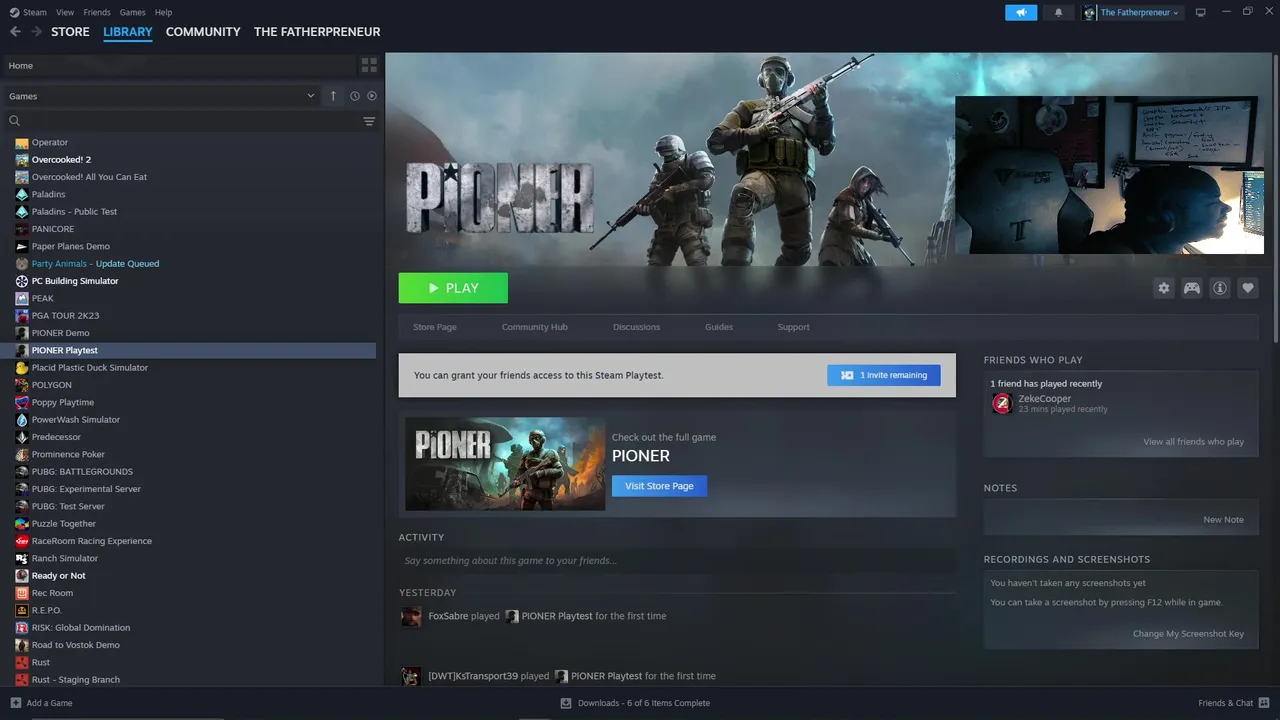Open the Help menu
Image resolution: width=1280 pixels, height=720 pixels.
click(163, 13)
